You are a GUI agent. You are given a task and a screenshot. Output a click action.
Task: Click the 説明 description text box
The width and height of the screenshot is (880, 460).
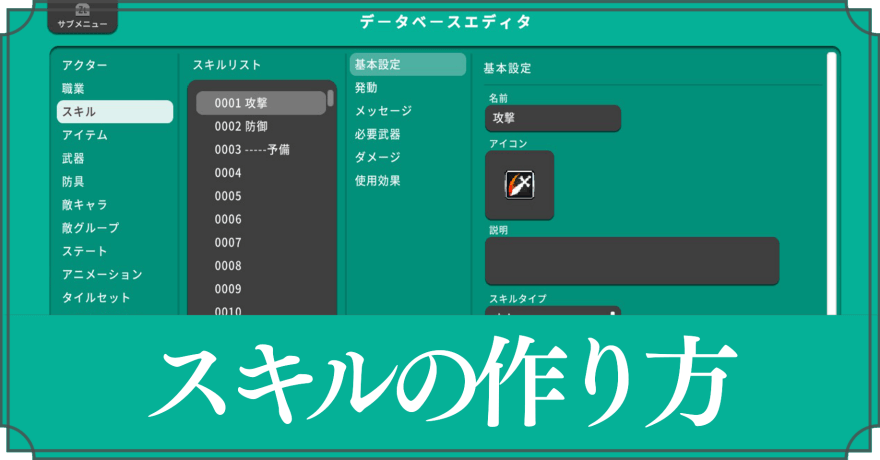(x=632, y=261)
